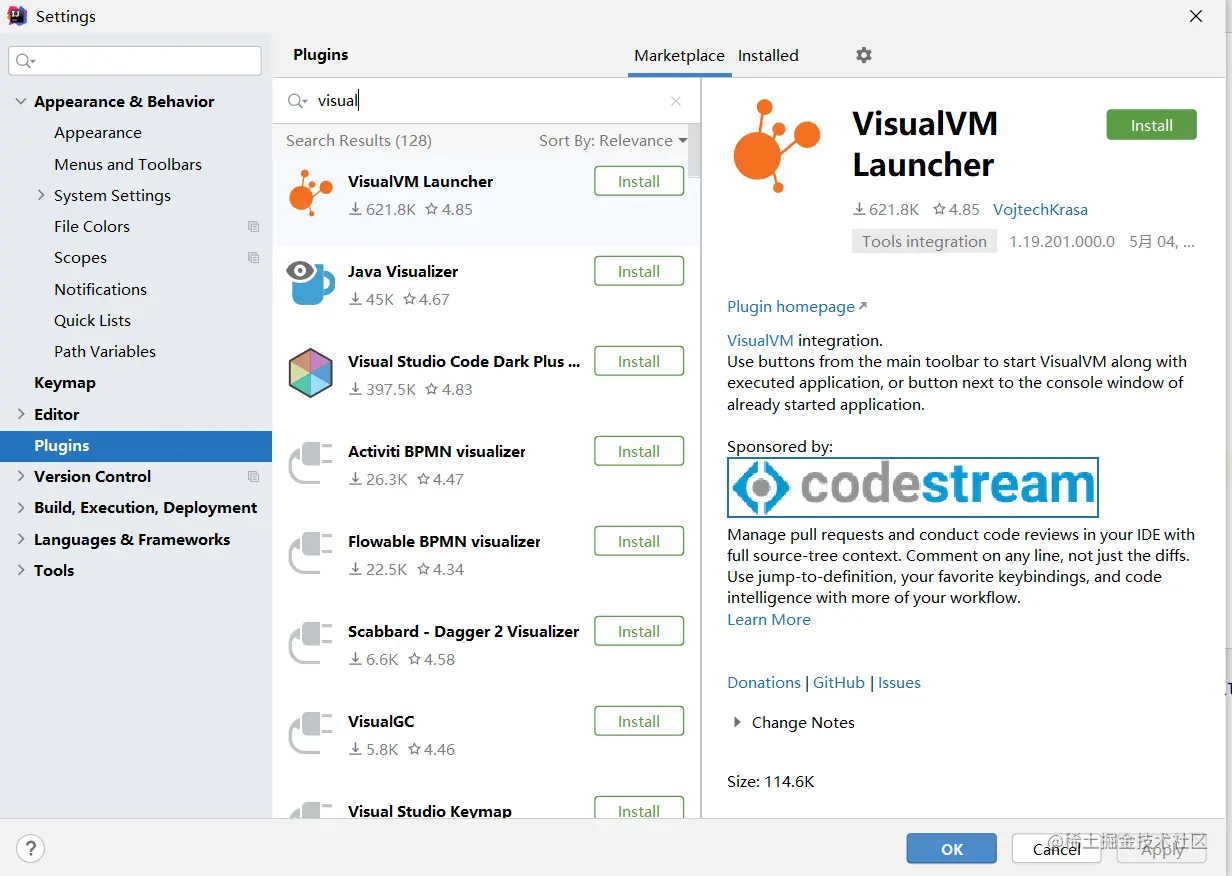
Task: Click the Scabbard Dagger 2 Visualizer plug icon
Action: (x=310, y=643)
